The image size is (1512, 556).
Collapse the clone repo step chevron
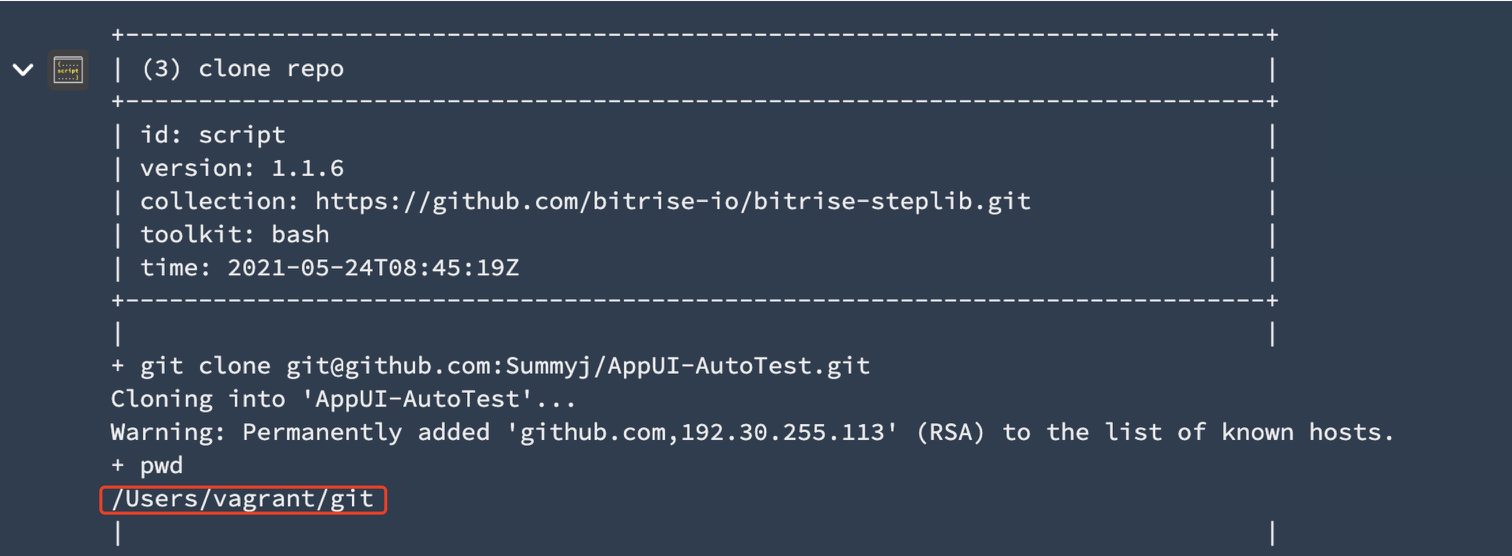(23, 70)
